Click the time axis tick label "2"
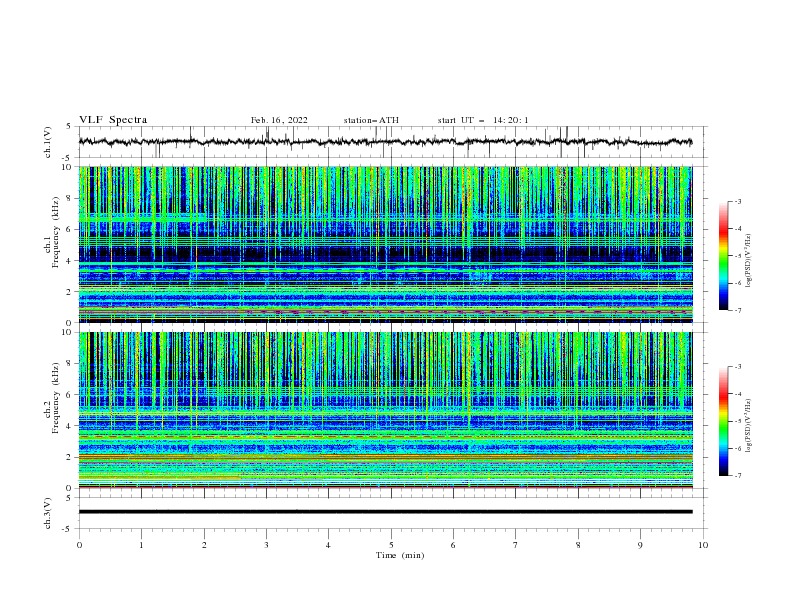This screenshot has width=792, height=612. 204,545
